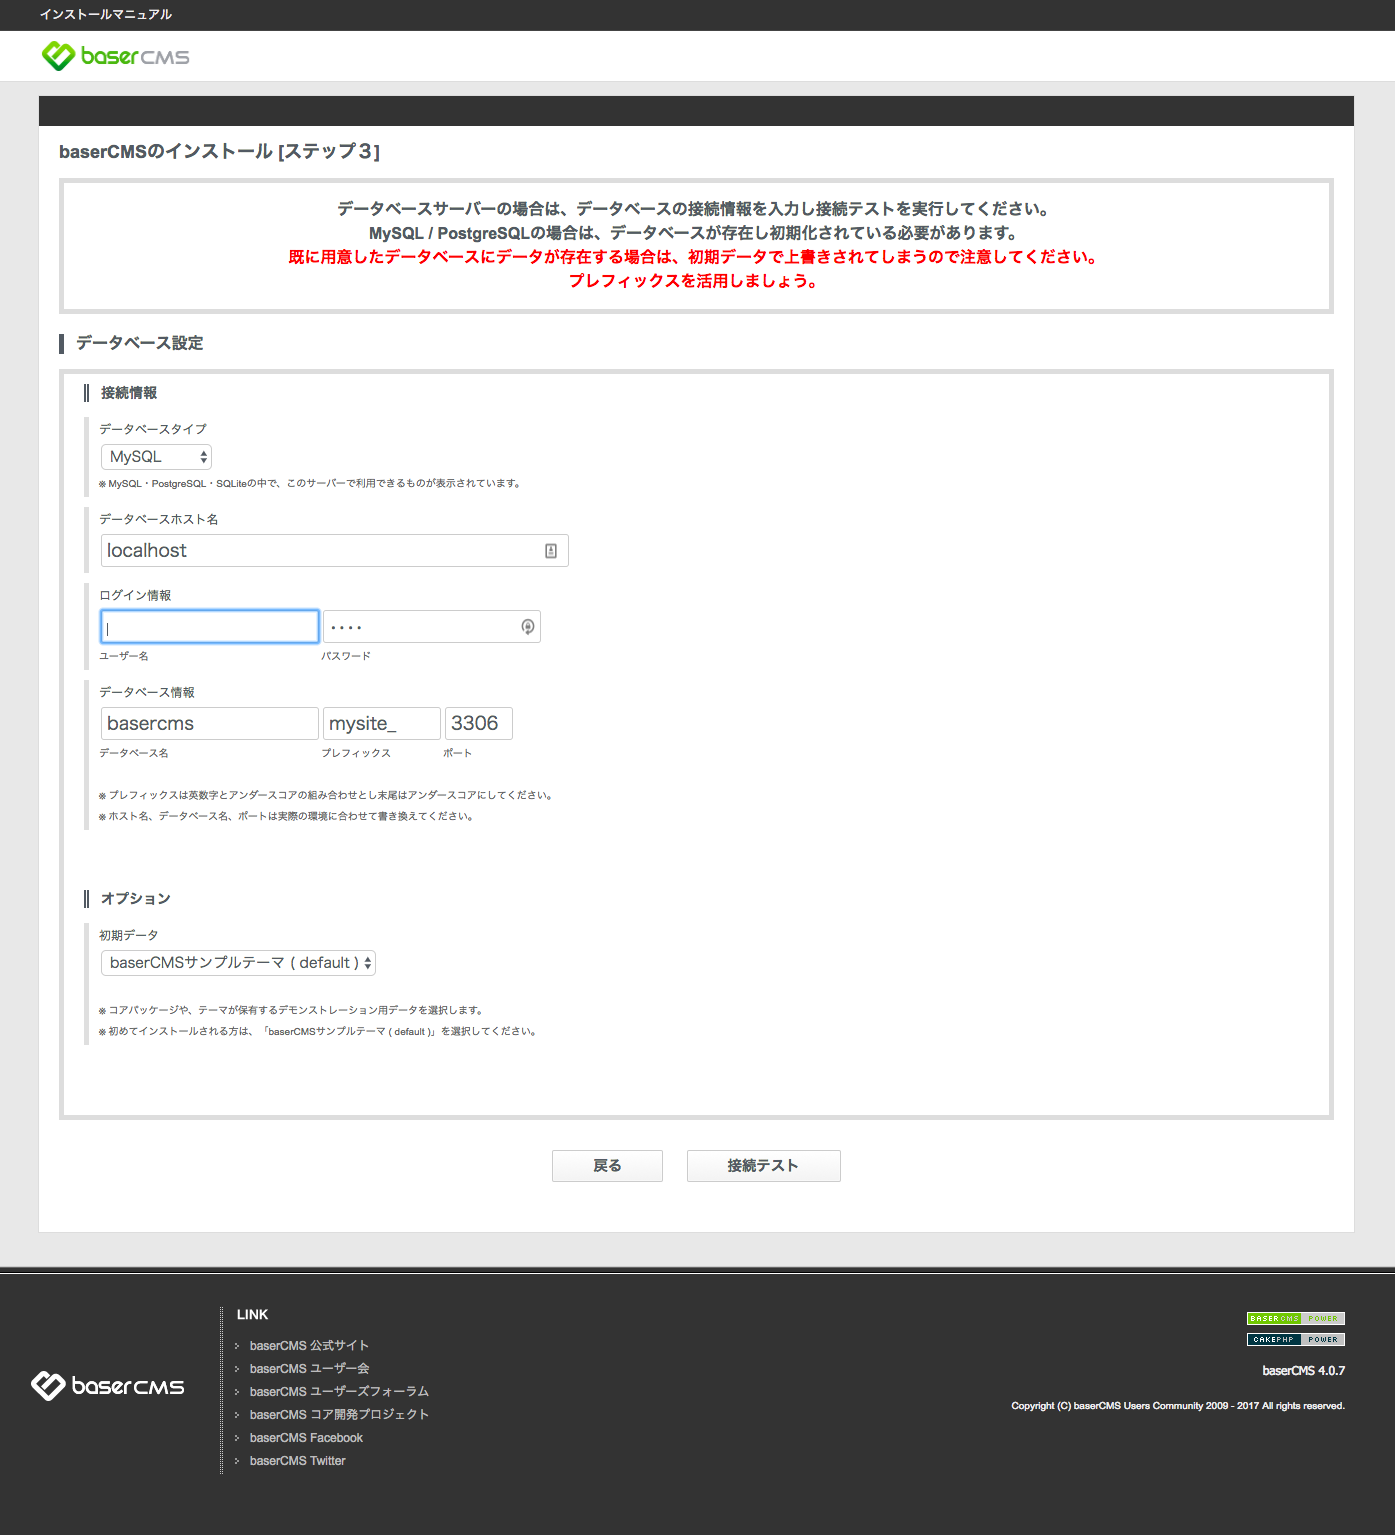Click the baserCMS logo in the header
The width and height of the screenshot is (1395, 1535).
(114, 56)
